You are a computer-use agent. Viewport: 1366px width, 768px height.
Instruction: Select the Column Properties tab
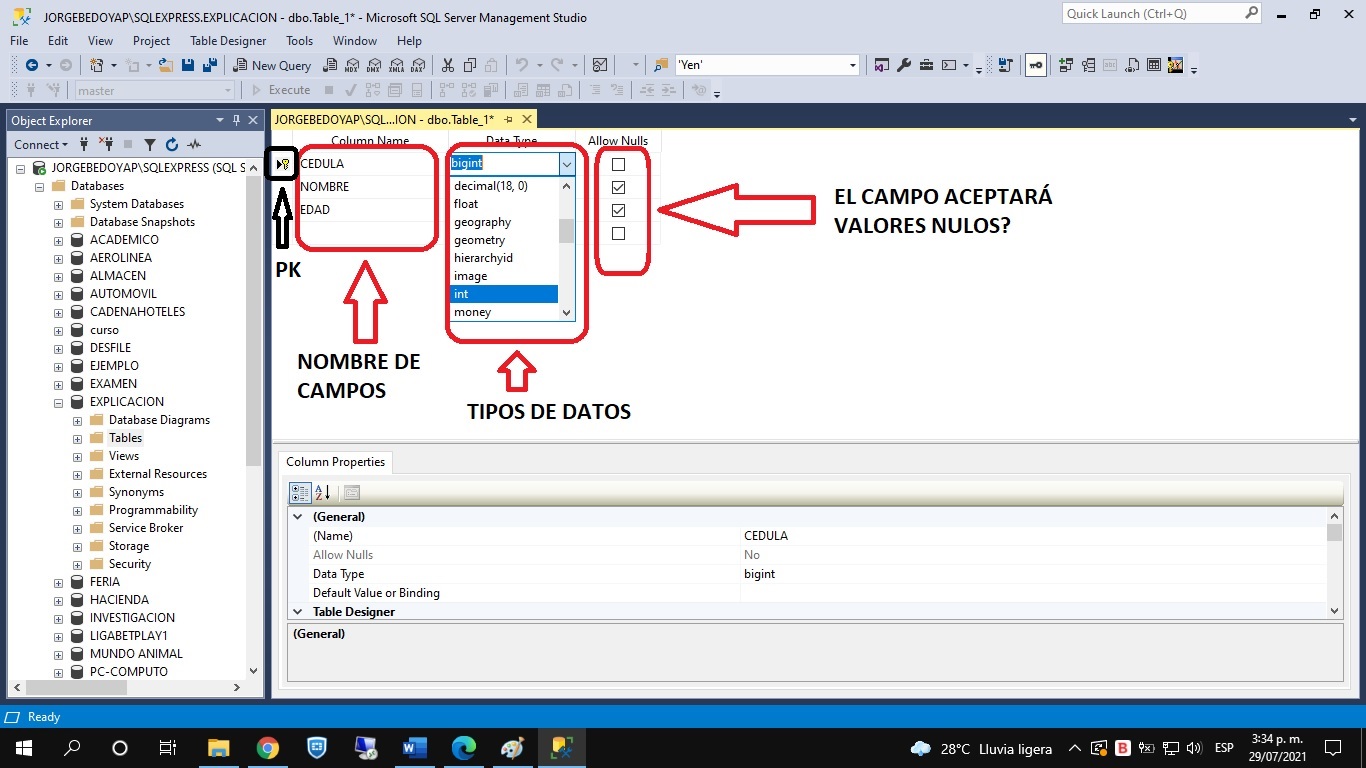tap(336, 462)
